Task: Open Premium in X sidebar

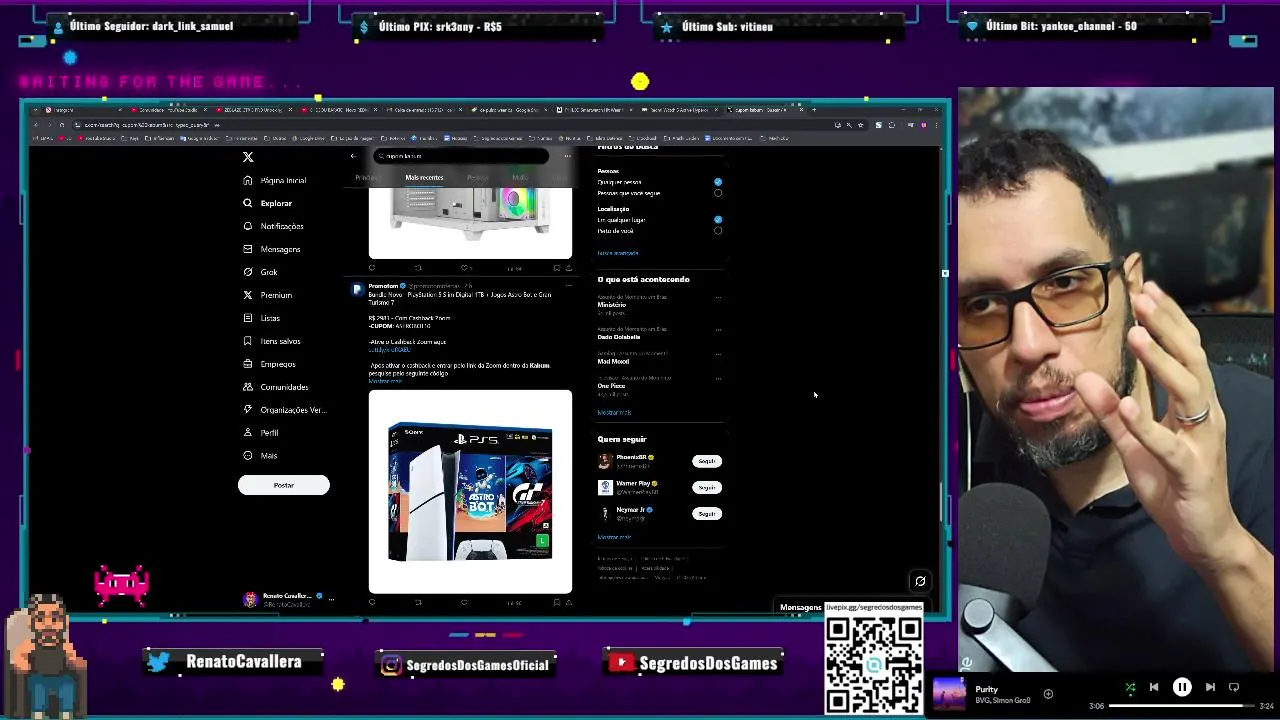Action: coord(268,295)
